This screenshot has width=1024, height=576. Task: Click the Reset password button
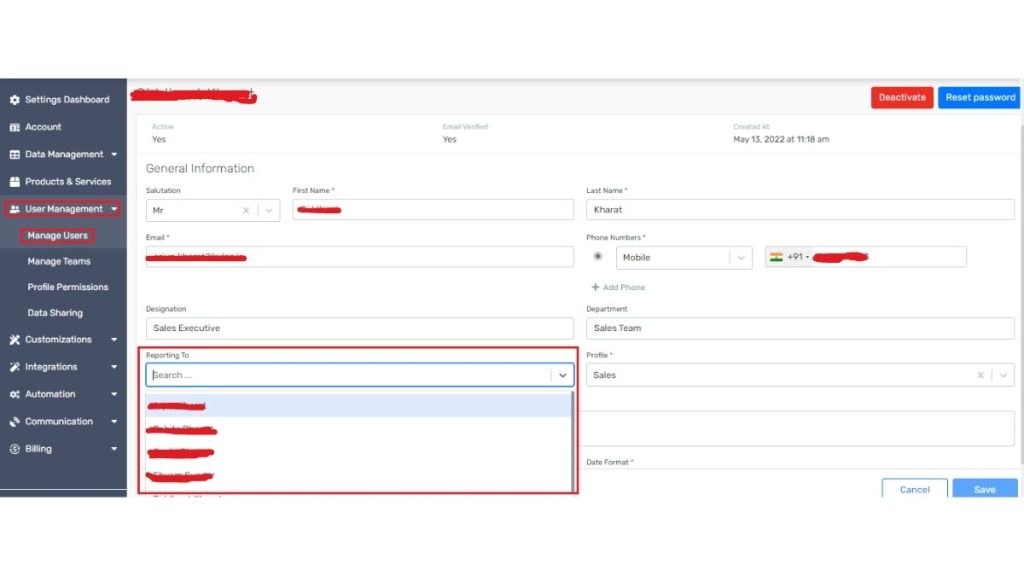(980, 97)
